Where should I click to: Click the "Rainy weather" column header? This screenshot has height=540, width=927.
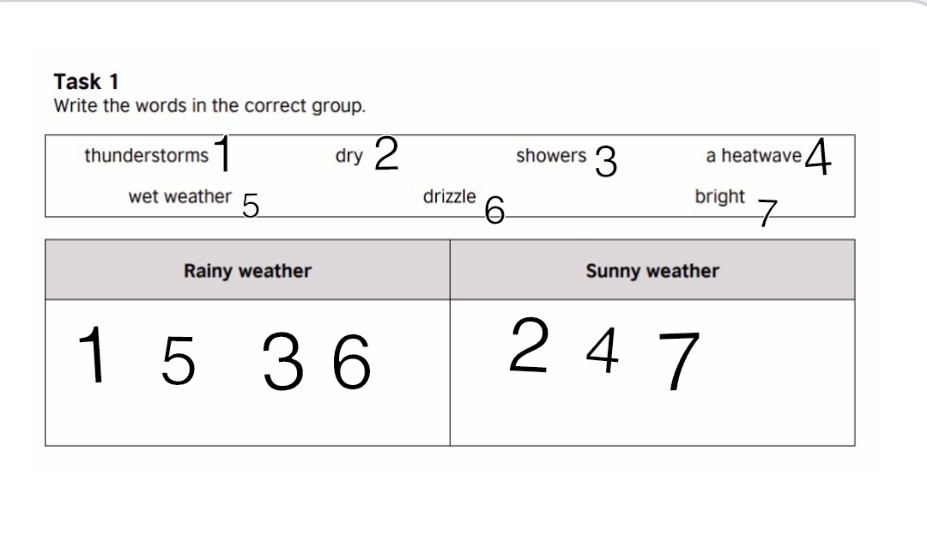(247, 270)
